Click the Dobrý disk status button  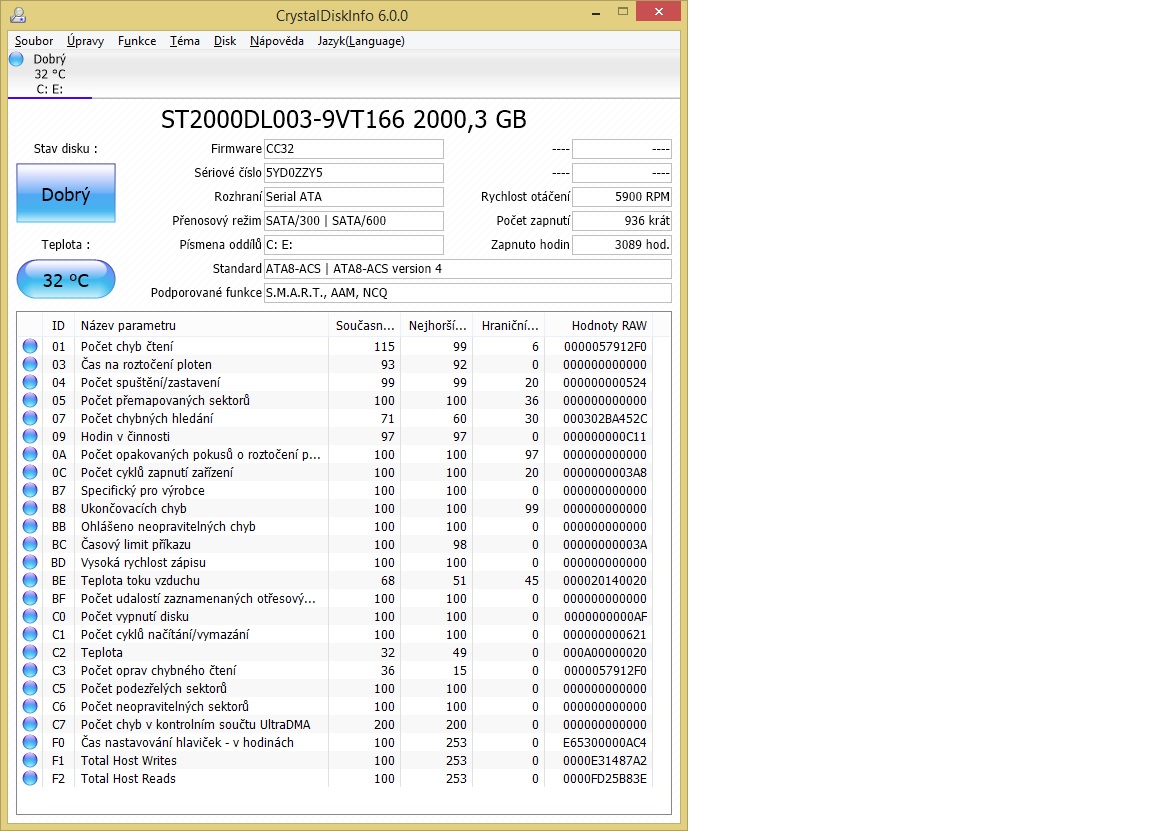click(x=66, y=194)
